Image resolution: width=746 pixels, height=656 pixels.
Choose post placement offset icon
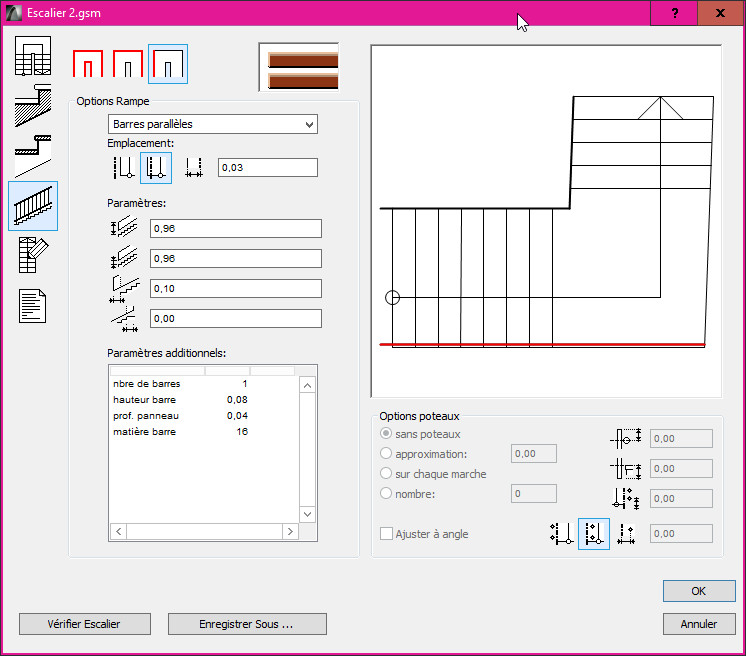click(x=626, y=534)
